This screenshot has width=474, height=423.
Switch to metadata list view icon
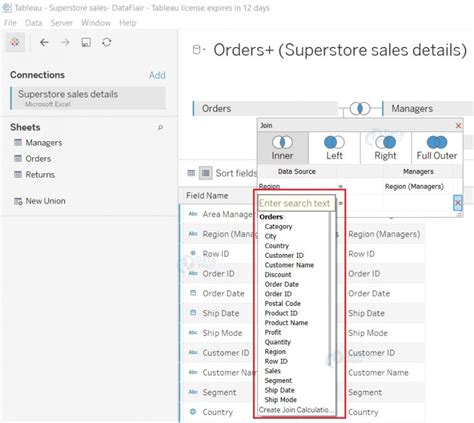206,173
